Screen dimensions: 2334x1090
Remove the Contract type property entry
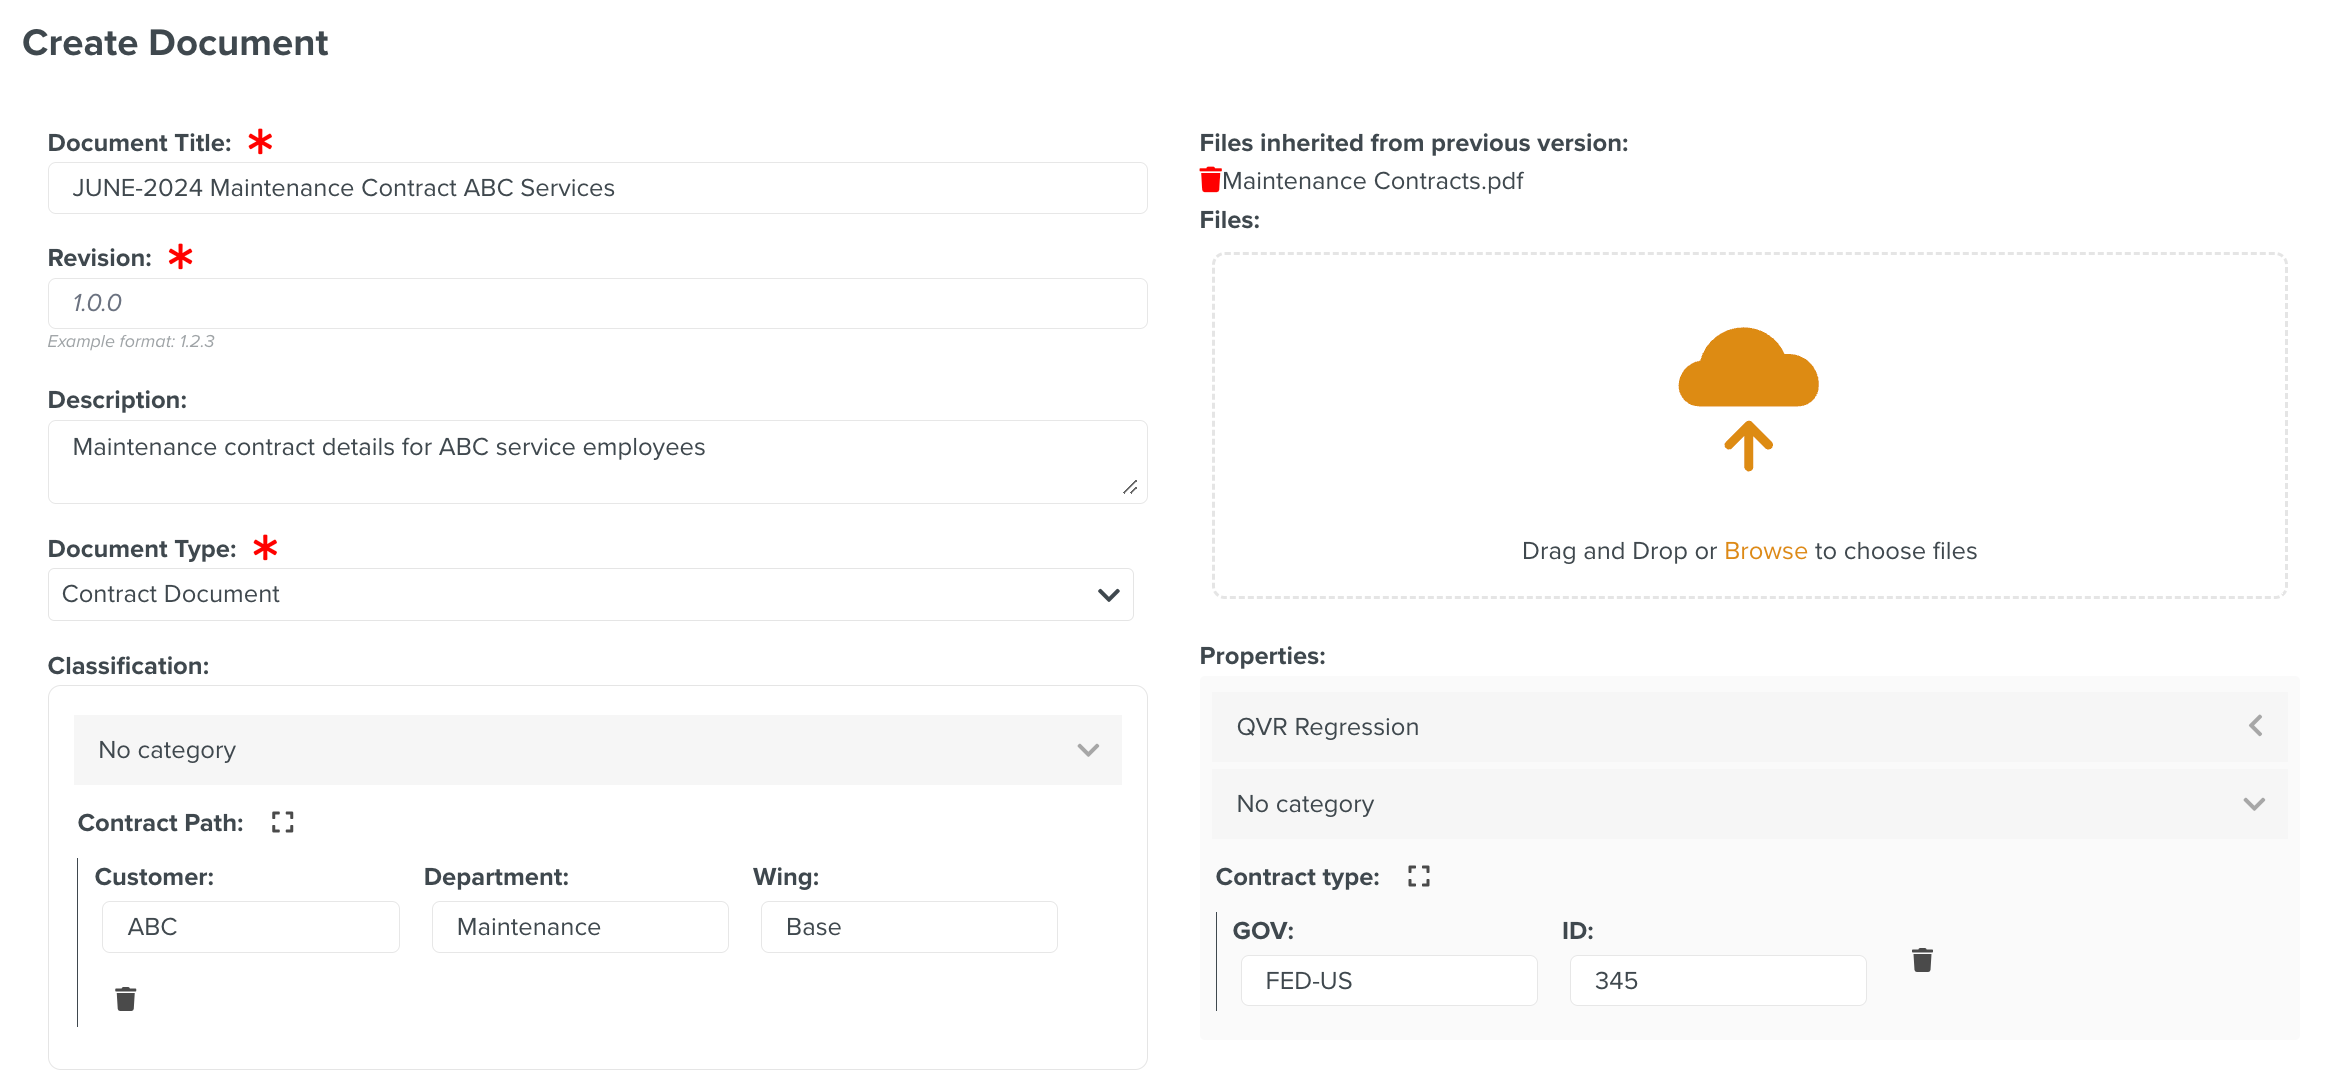tap(1922, 960)
